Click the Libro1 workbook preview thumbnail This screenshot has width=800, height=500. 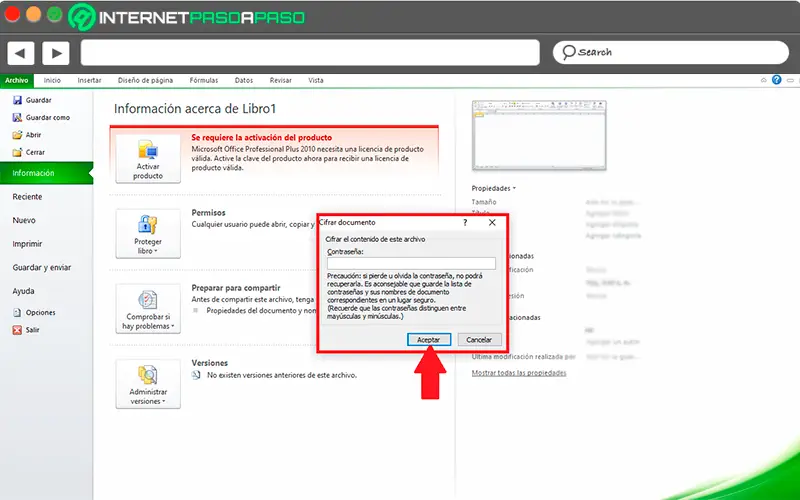(539, 135)
